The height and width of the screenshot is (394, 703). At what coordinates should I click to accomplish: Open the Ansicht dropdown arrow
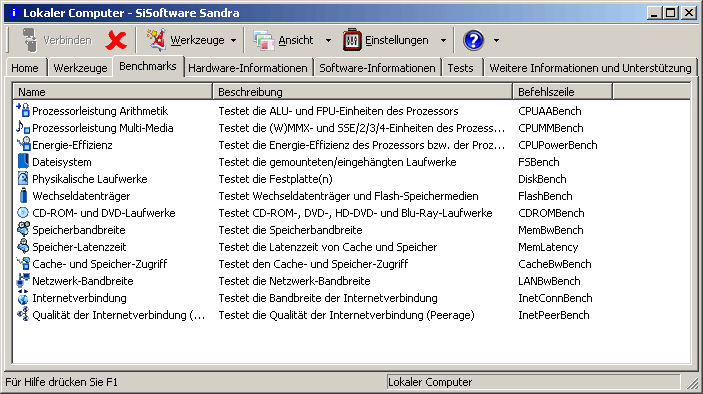tap(328, 41)
